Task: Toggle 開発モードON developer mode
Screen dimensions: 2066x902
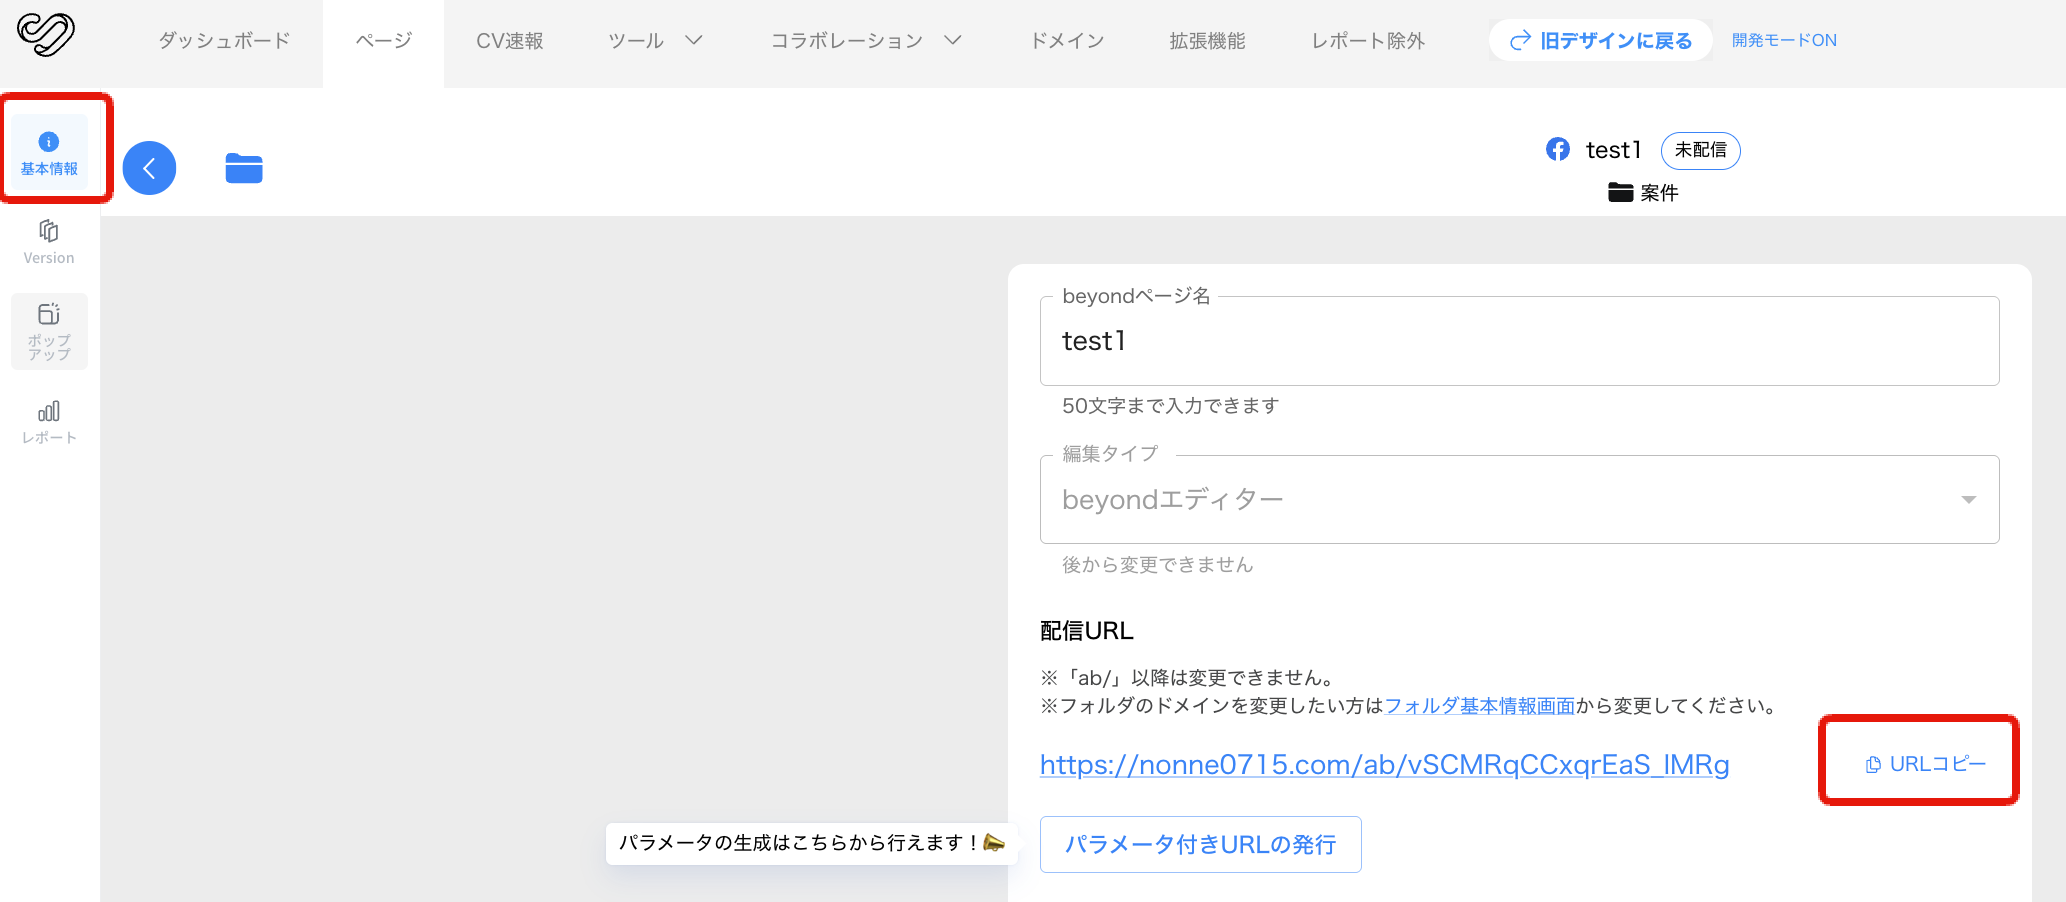Action: [1784, 41]
